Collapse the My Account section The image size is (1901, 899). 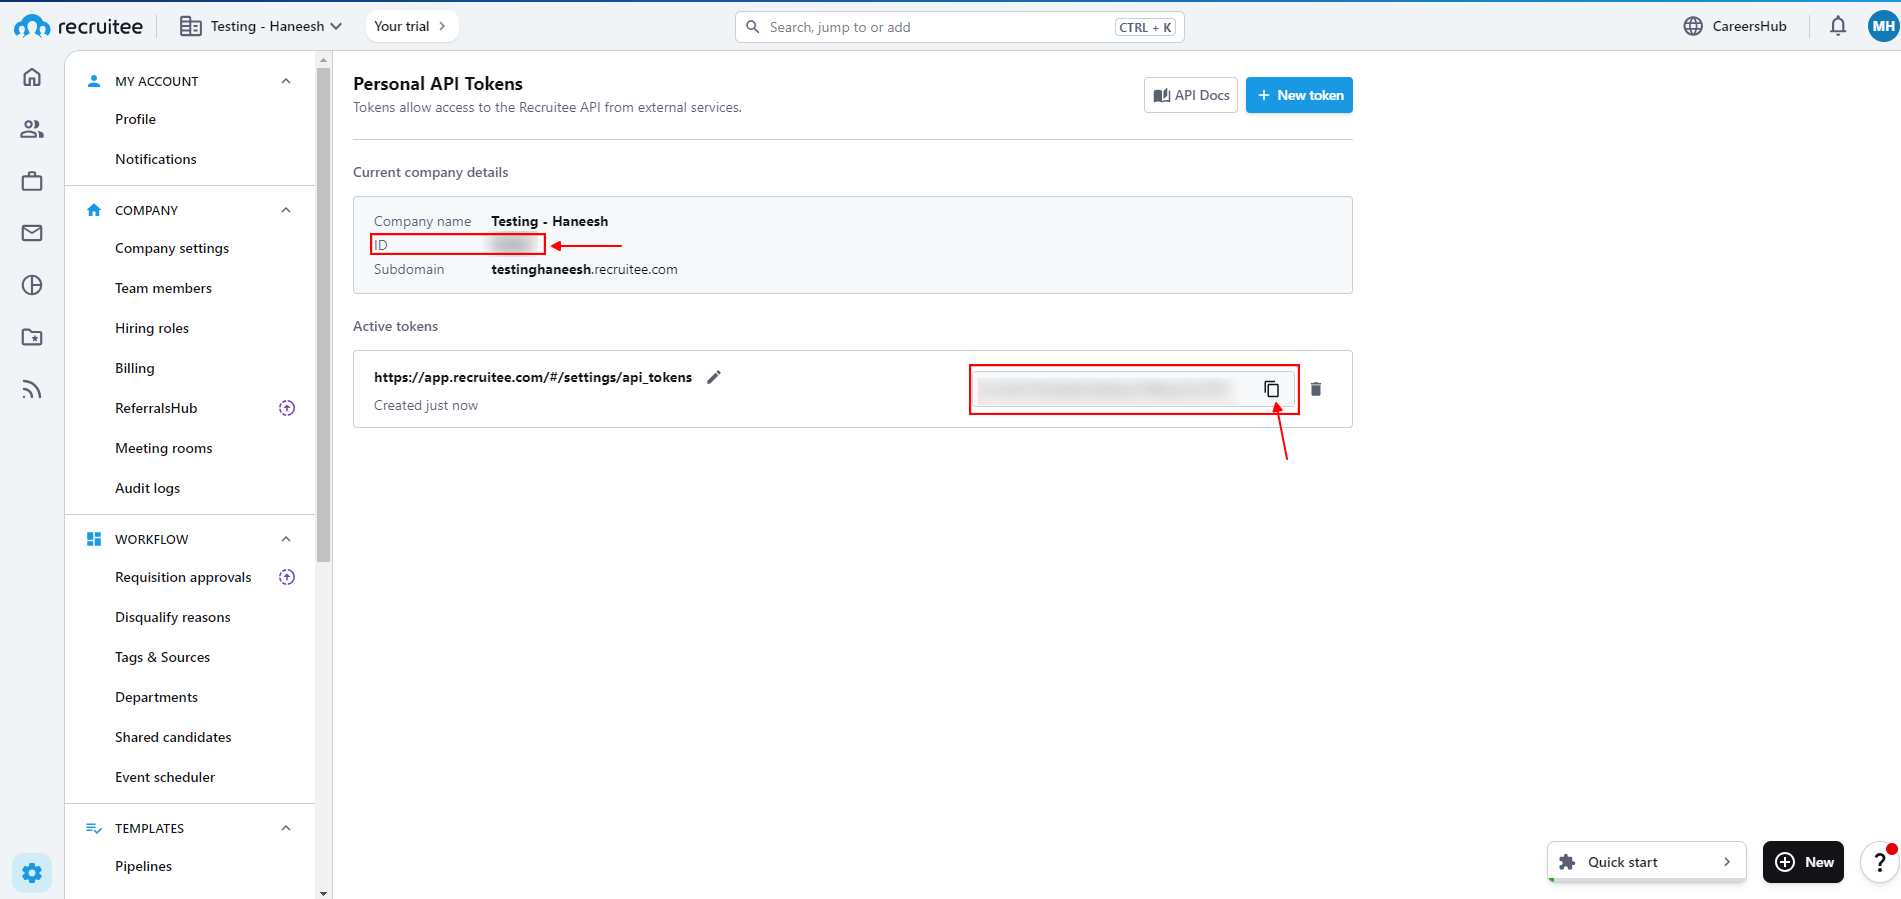tap(286, 81)
